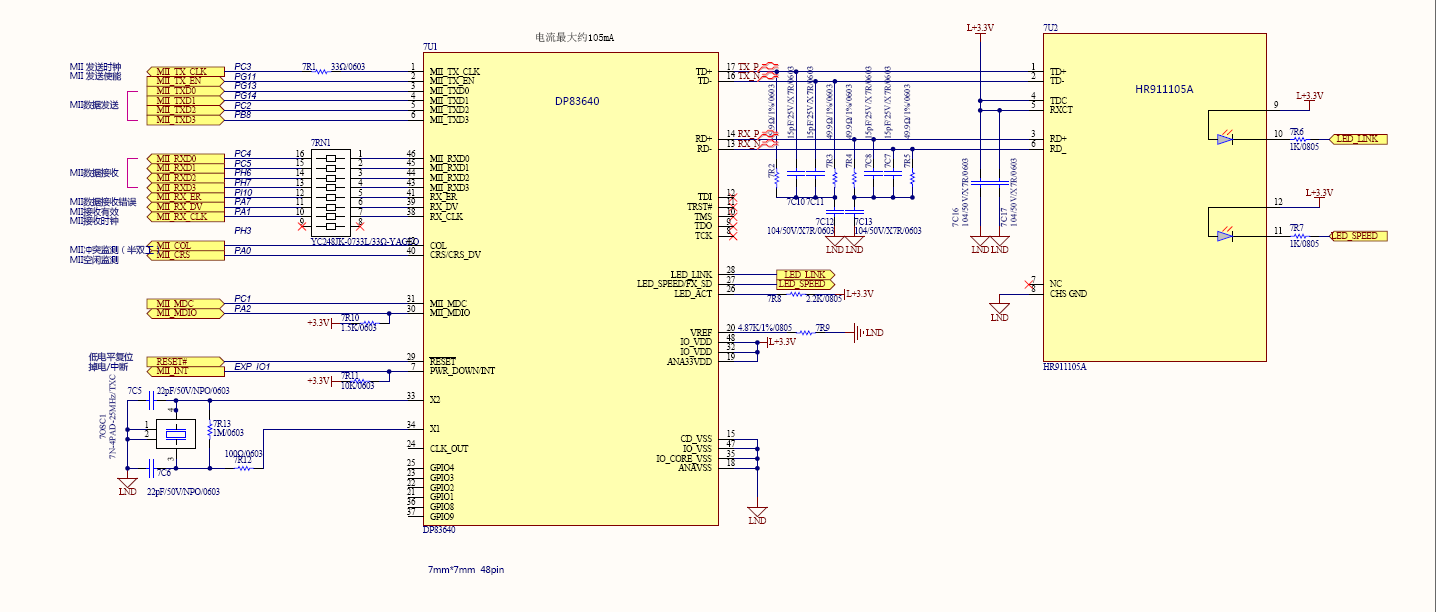Select the 7R8 2.2K resistor symbol
Viewport: 1436px width, 612px height.
click(x=796, y=294)
